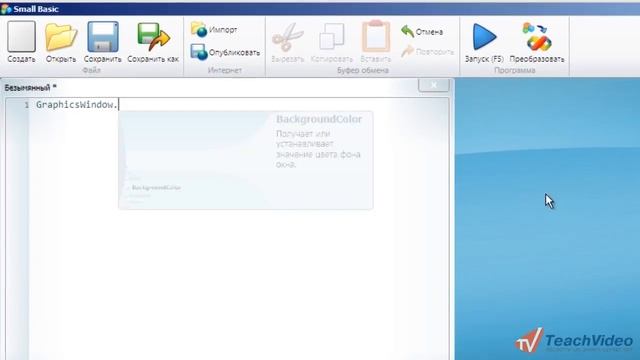Run the program with Запуск (F5)
640x360 pixels.
pos(484,42)
